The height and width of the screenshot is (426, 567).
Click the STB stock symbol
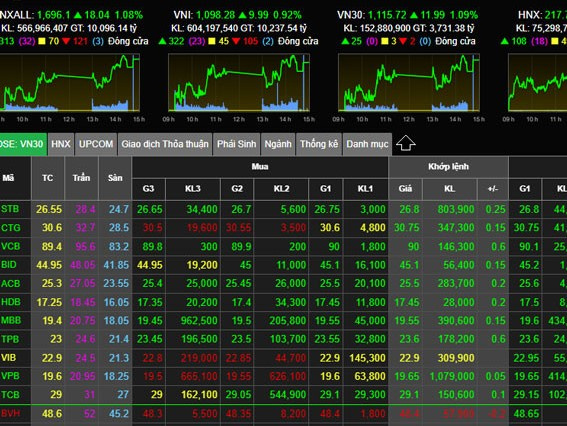(10, 209)
